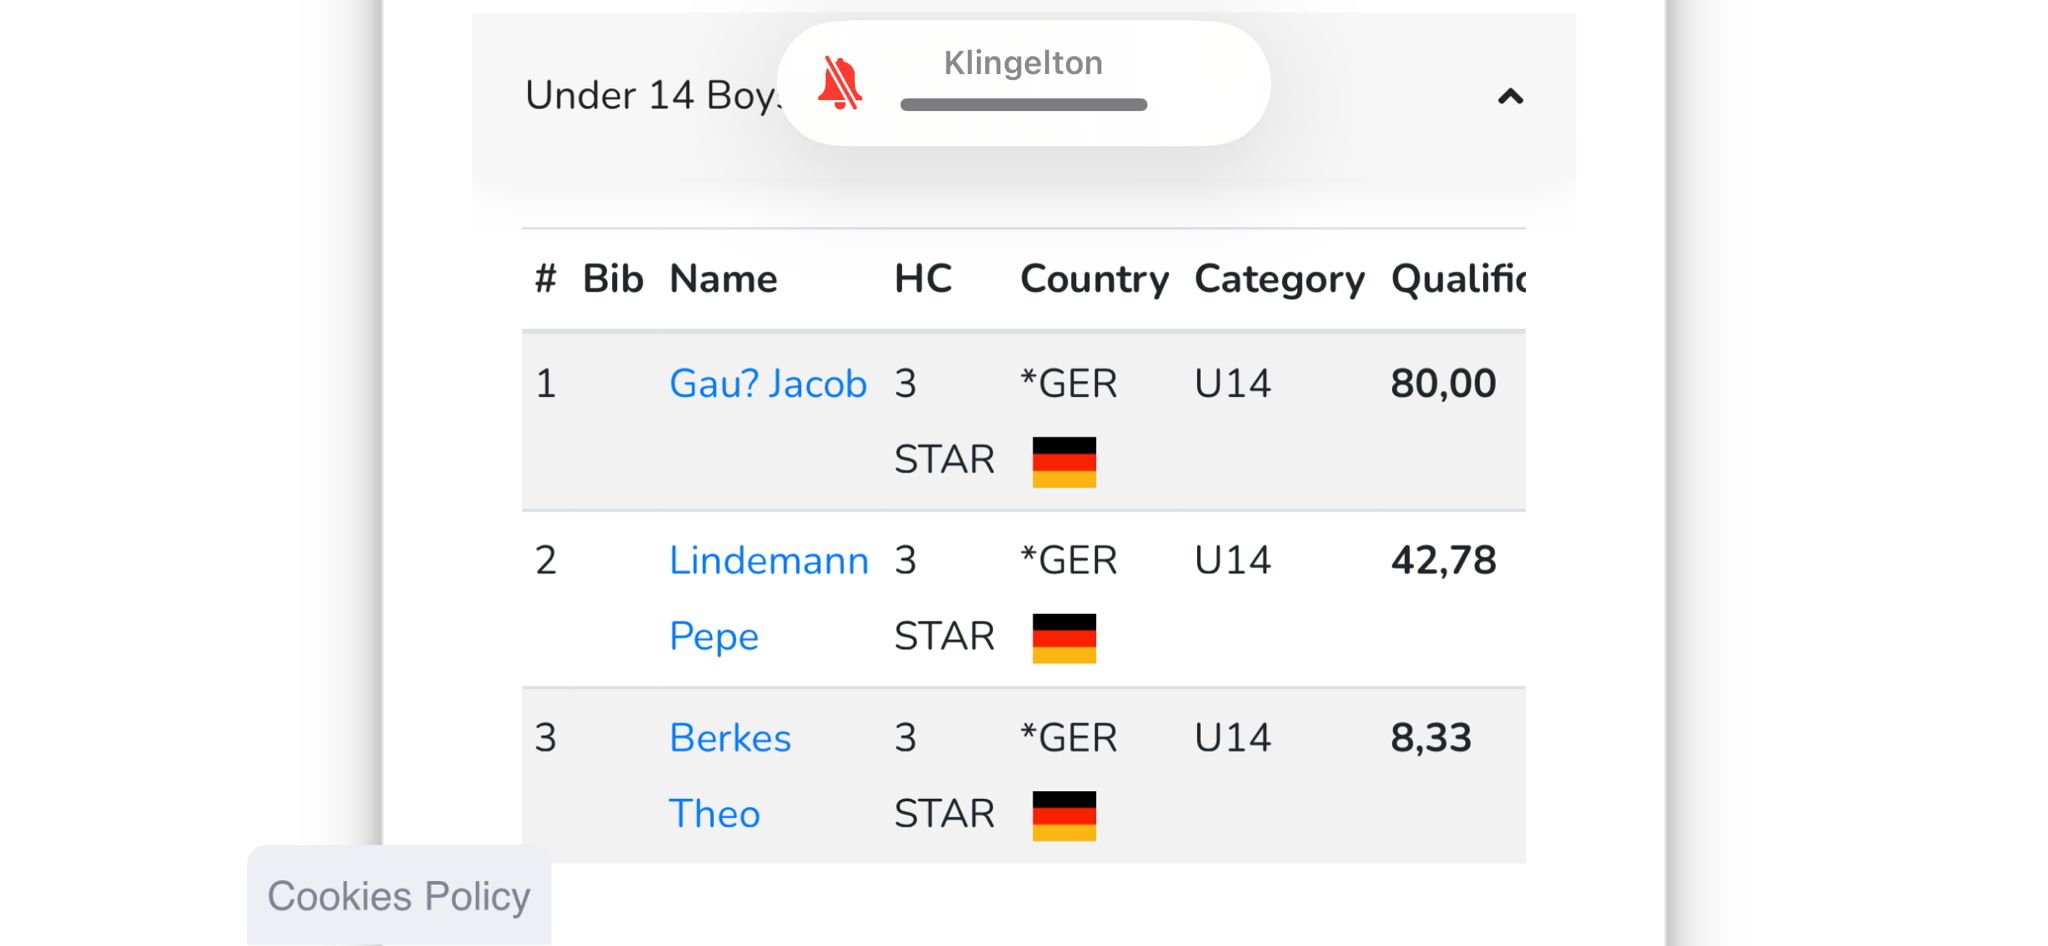This screenshot has height=946, width=2048.
Task: Select the Bib column header
Action: click(x=612, y=279)
